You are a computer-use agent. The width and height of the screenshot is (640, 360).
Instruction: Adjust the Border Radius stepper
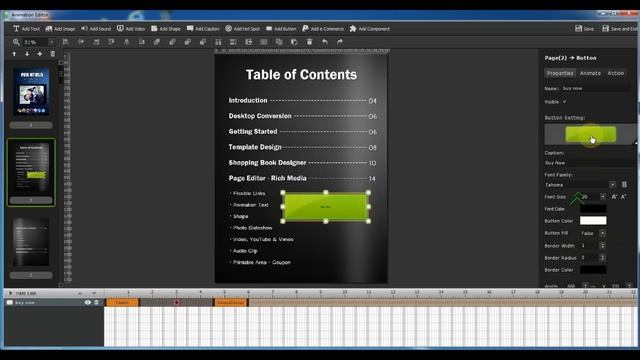point(602,258)
